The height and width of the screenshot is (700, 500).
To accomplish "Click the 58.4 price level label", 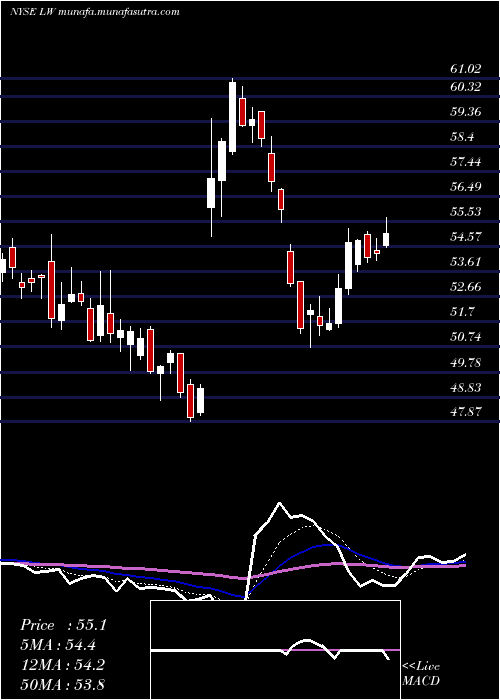I will click(462, 137).
